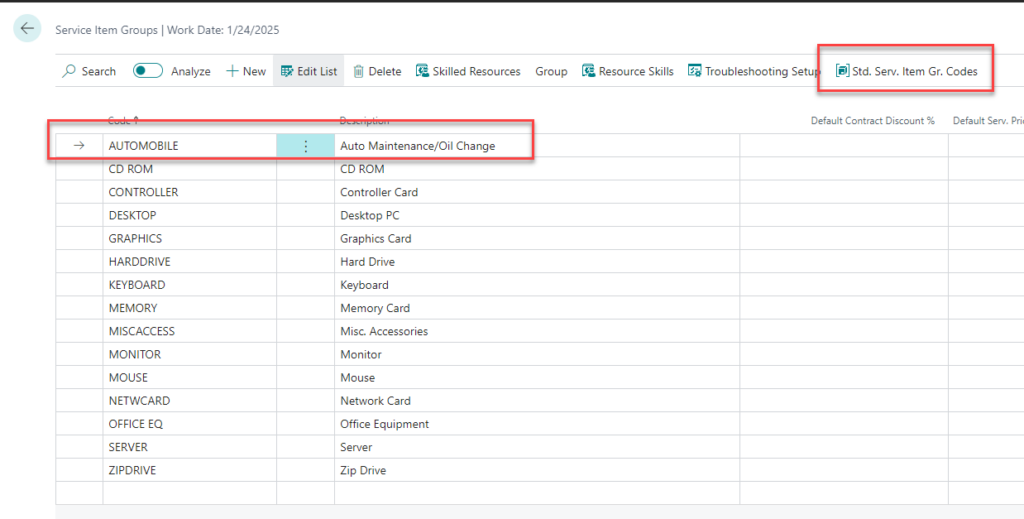
Task: Open the Group menu
Action: click(551, 71)
